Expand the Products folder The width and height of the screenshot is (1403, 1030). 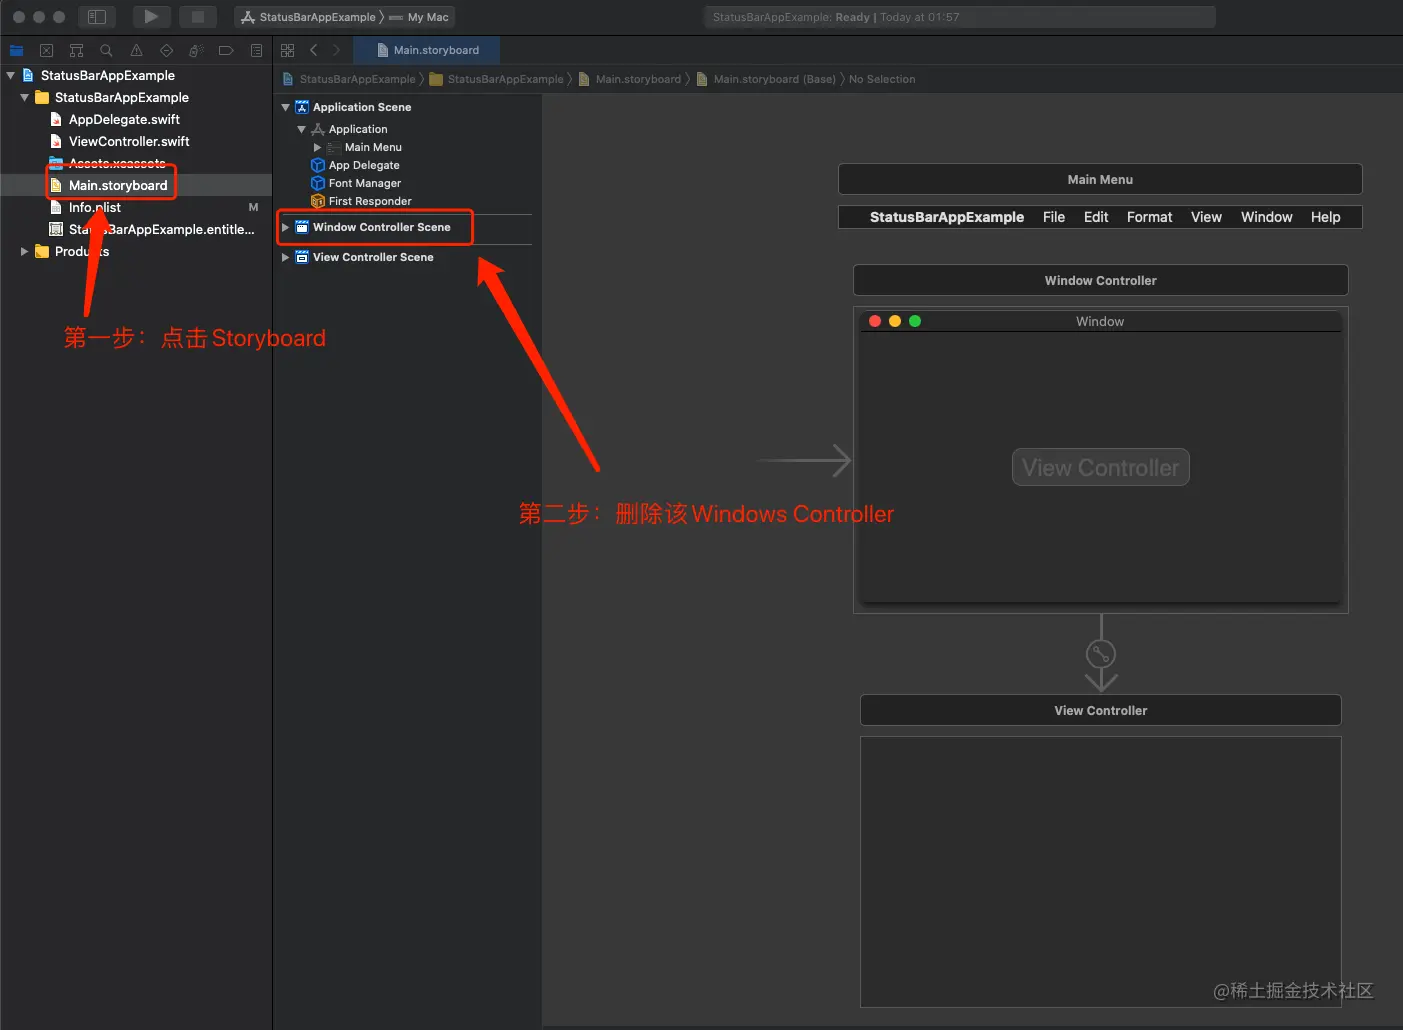(24, 251)
